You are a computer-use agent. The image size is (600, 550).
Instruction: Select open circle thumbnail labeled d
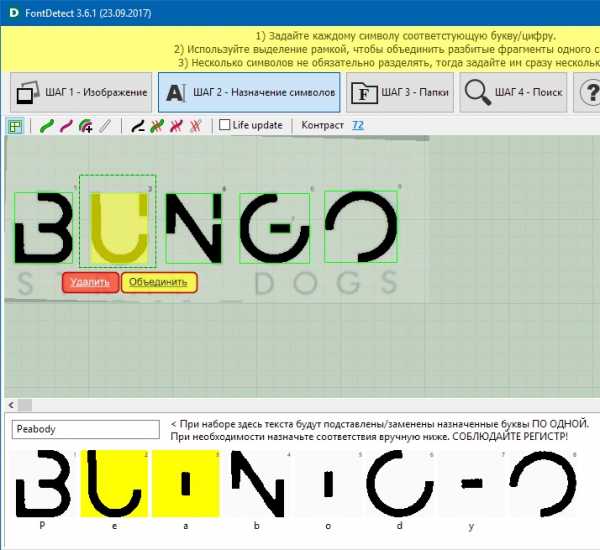click(x=400, y=484)
